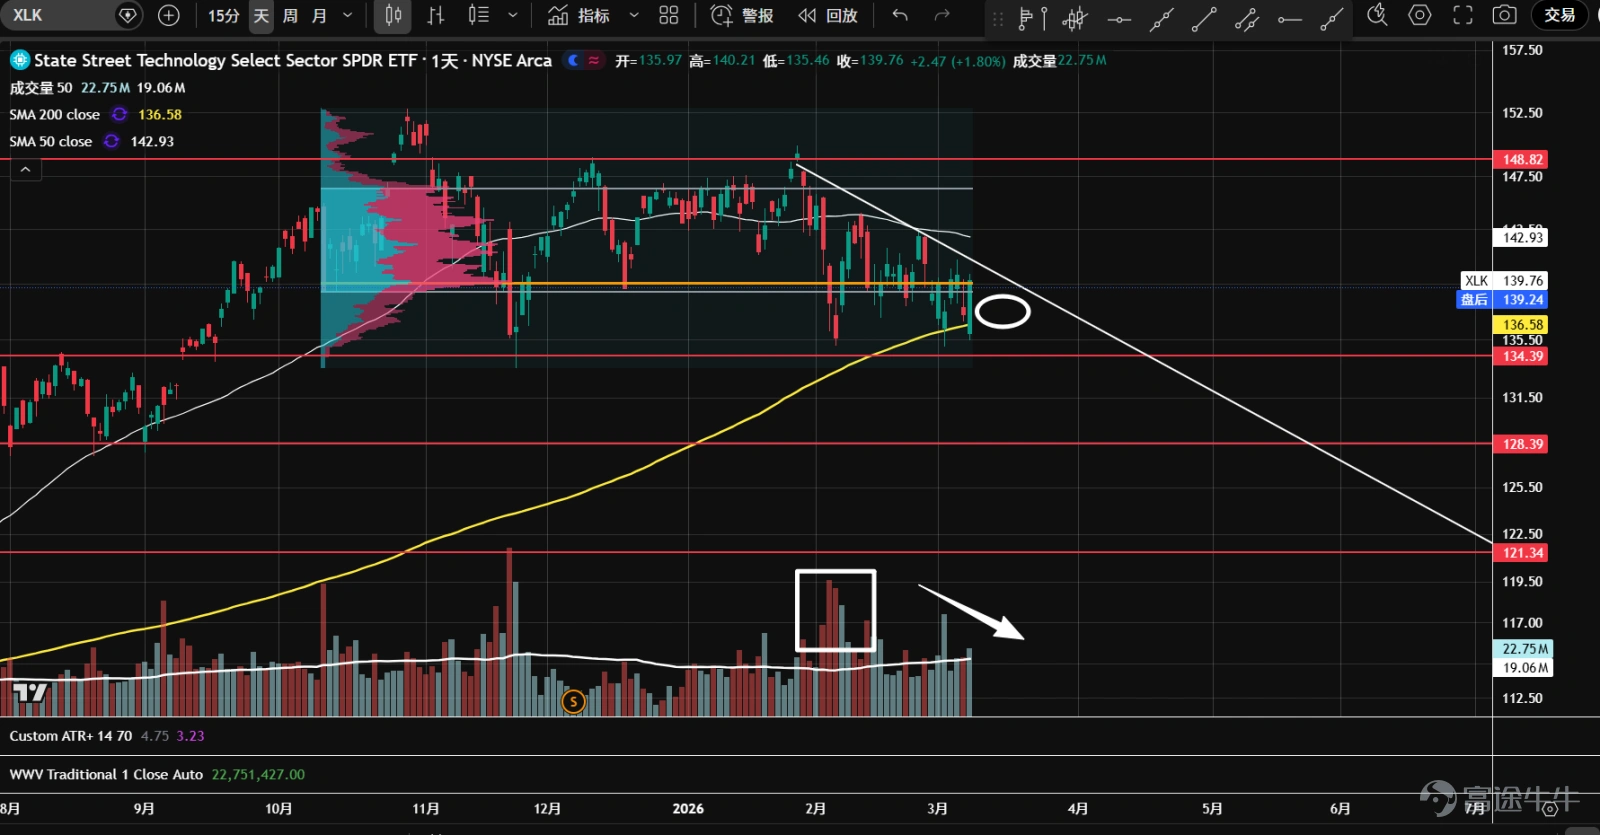Click the 142.93 SMA 50 price label

1520,238
